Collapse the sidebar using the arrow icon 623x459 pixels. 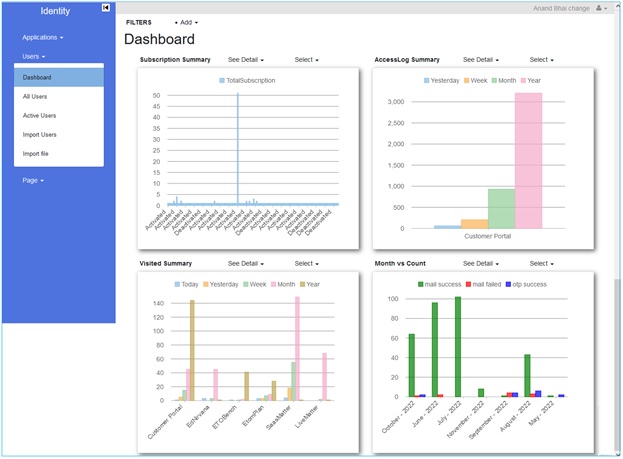click(x=106, y=8)
